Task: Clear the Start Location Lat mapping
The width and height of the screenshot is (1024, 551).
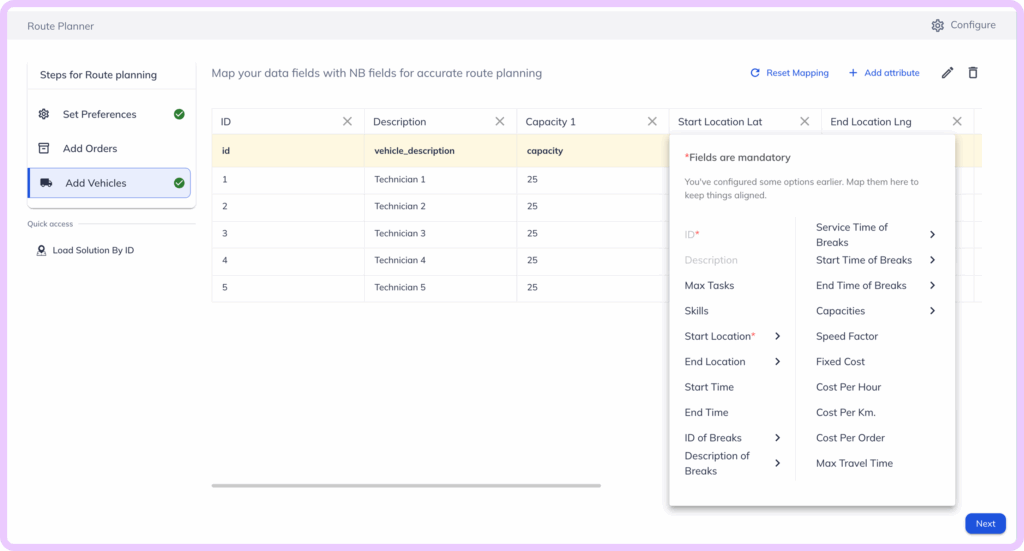Action: pos(804,121)
